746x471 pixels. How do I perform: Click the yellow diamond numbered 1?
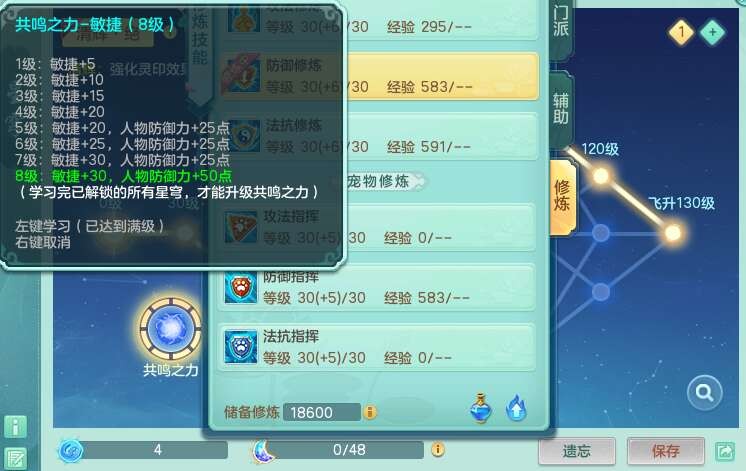pyautogui.click(x=681, y=32)
